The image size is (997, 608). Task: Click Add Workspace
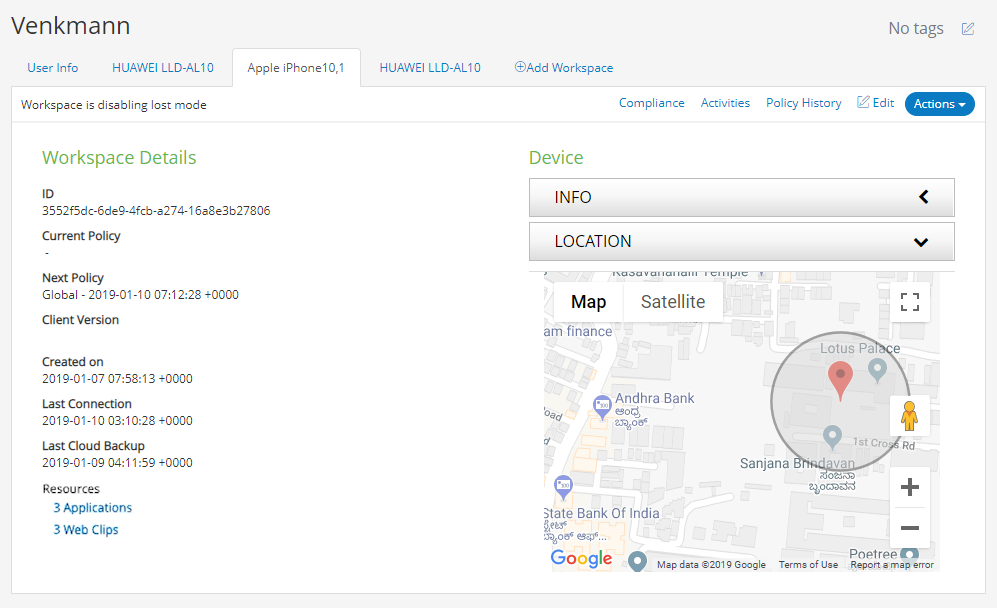[564, 67]
